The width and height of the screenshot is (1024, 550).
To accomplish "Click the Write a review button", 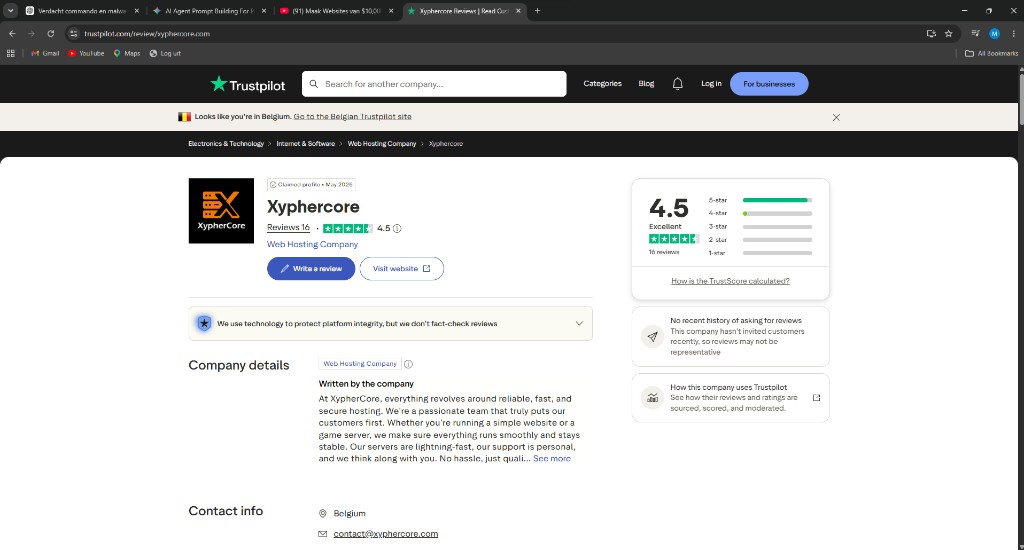I will click(x=311, y=268).
